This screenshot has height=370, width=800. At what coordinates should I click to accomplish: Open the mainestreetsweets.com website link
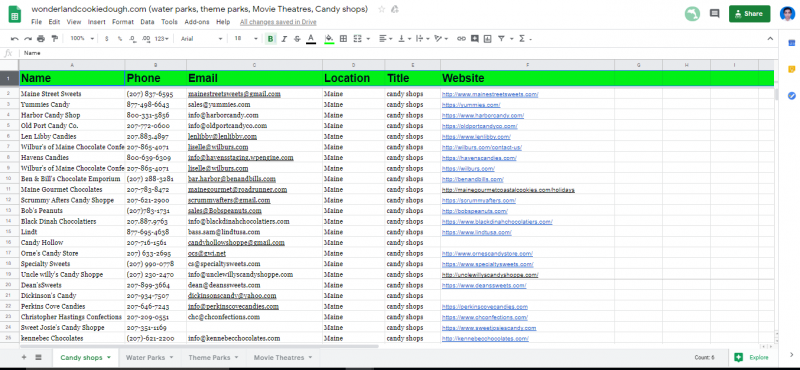(x=490, y=94)
